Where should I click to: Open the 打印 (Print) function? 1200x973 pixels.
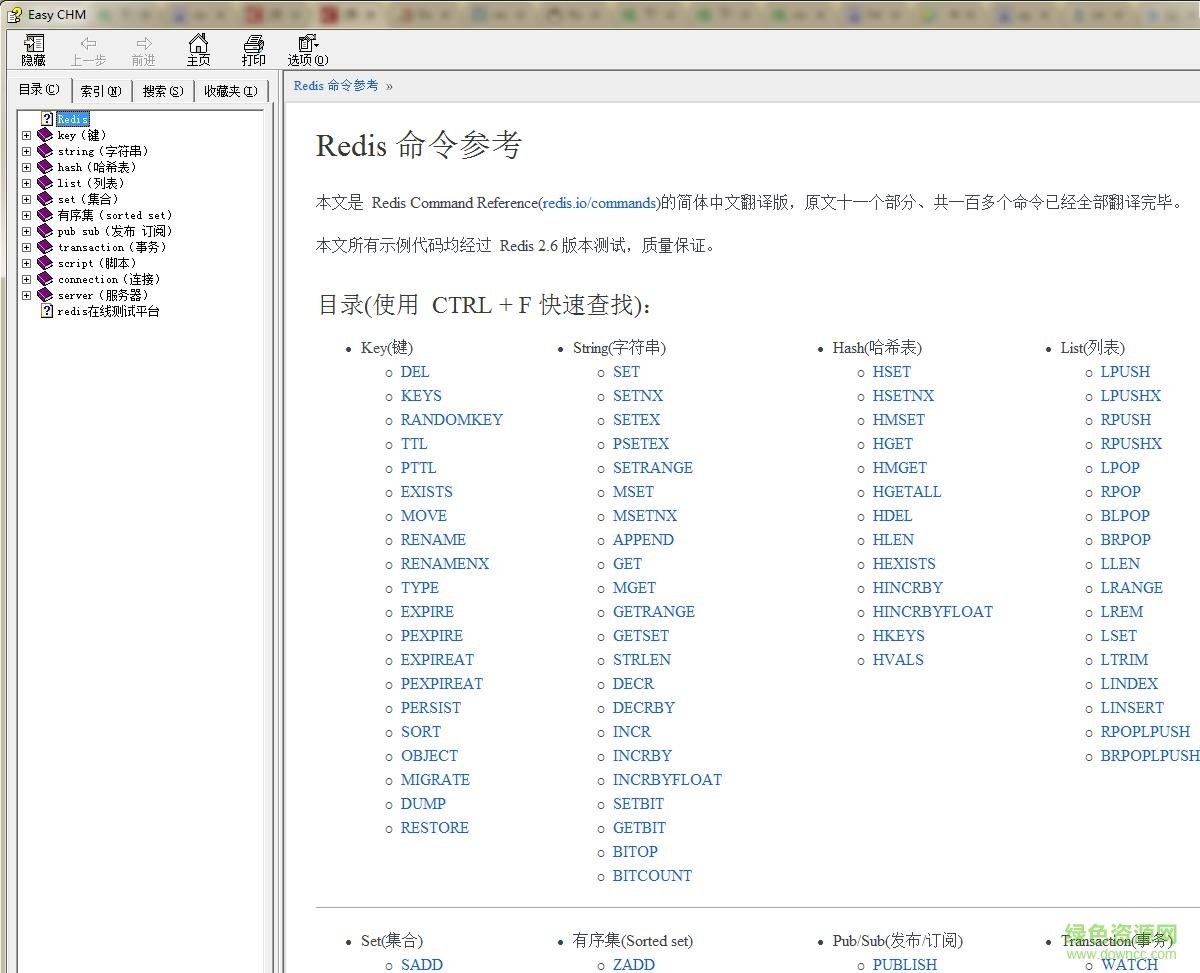click(253, 48)
